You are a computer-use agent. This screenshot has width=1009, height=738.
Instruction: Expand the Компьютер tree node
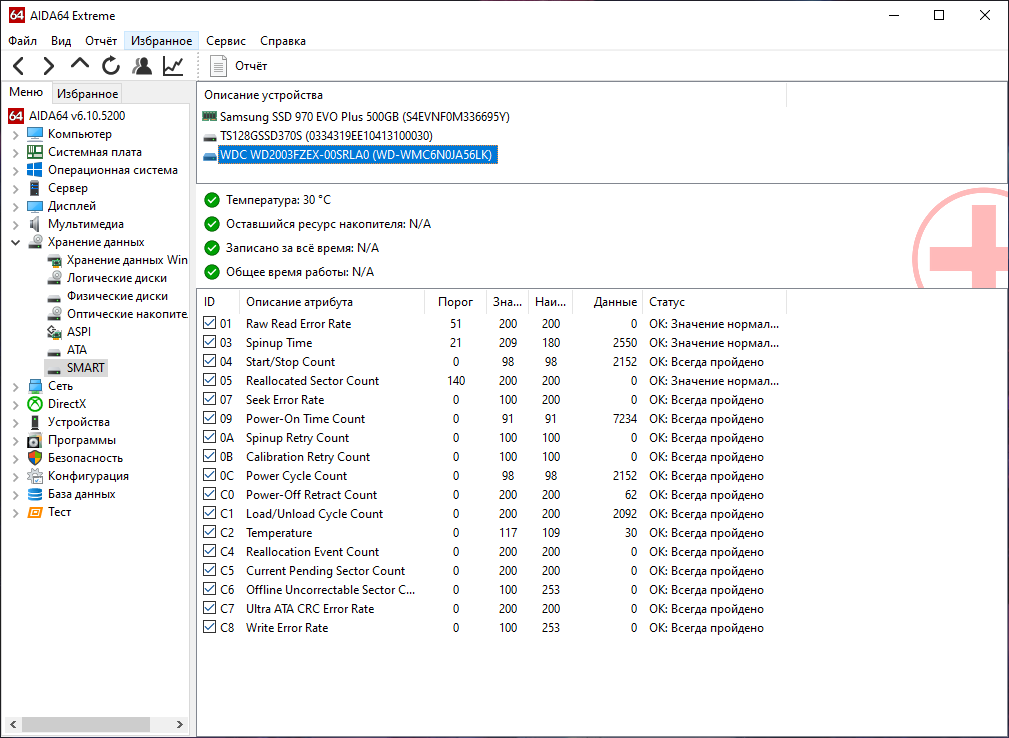pos(15,134)
